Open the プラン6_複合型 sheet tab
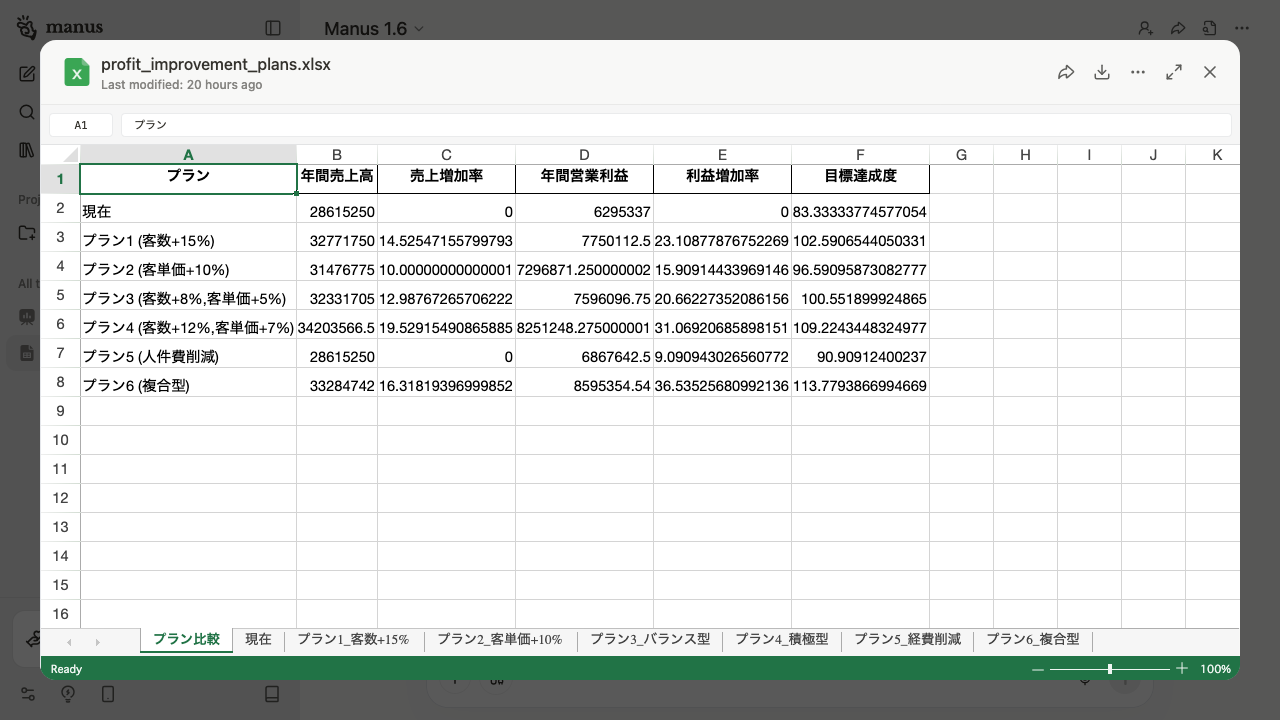 coord(1035,639)
